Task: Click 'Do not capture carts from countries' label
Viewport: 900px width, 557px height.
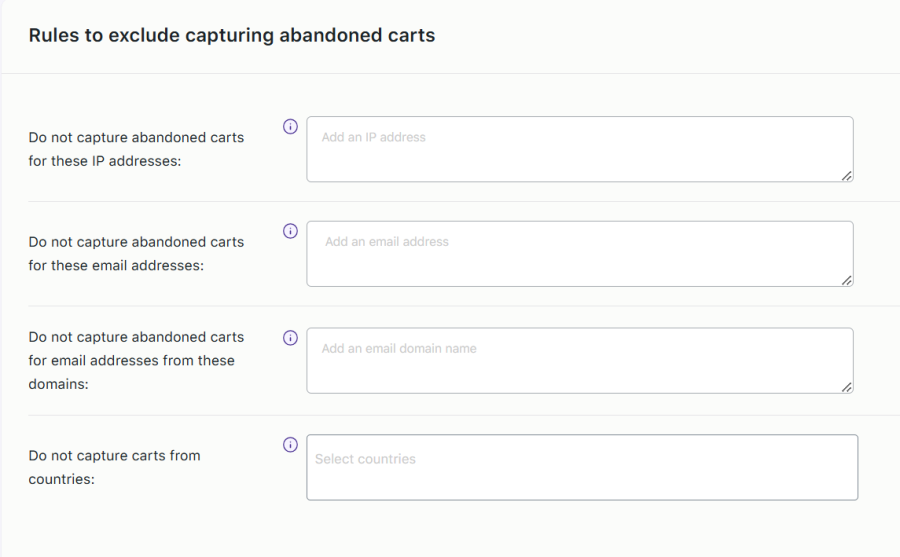Action: coord(114,467)
